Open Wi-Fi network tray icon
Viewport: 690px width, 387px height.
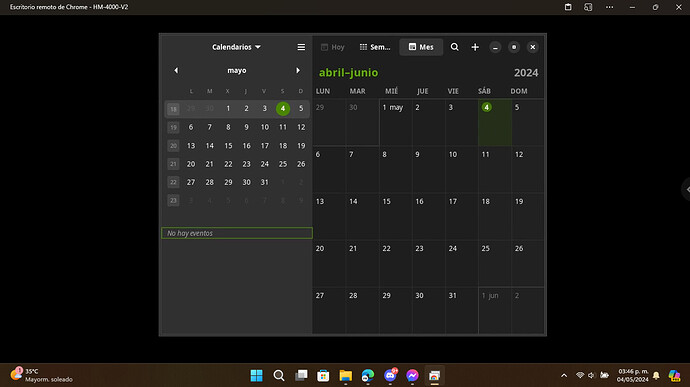tap(580, 375)
